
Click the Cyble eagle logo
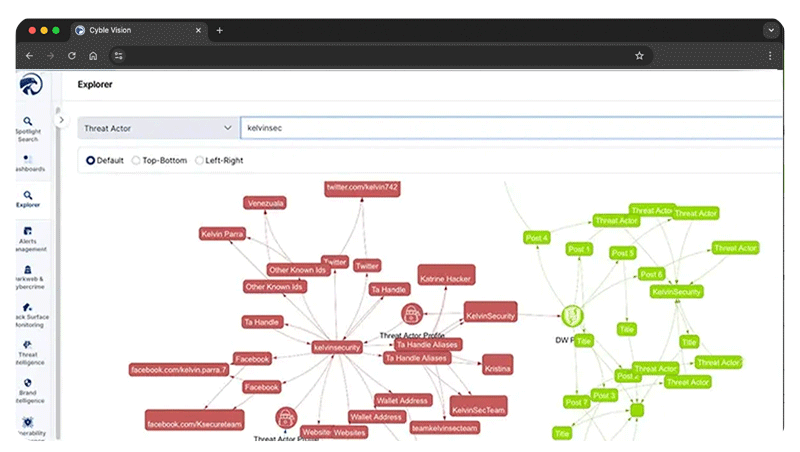coord(30,85)
